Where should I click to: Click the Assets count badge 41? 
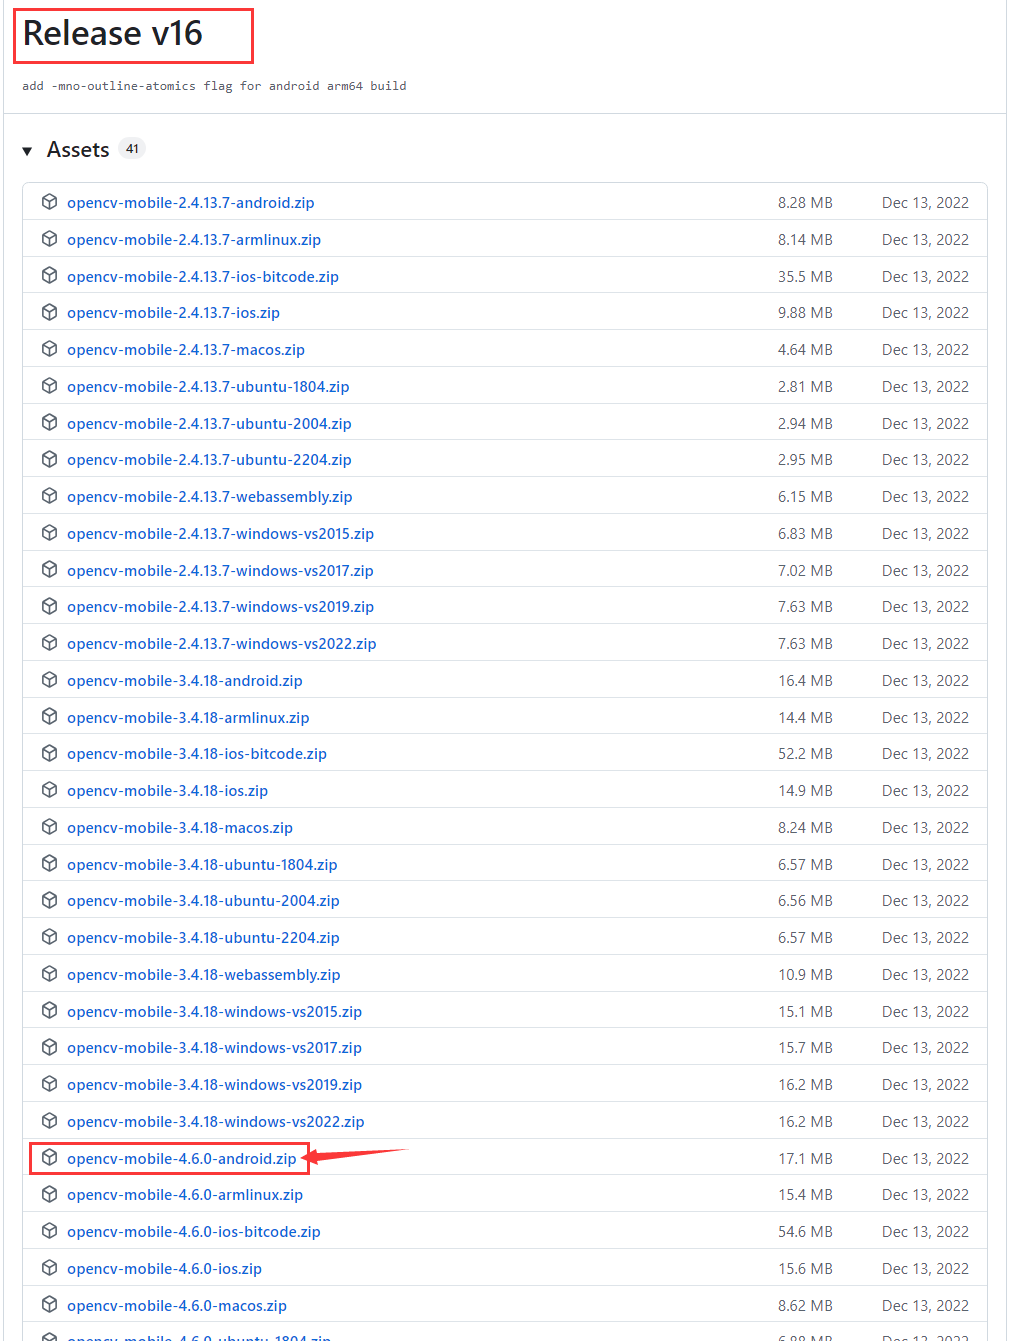(132, 149)
